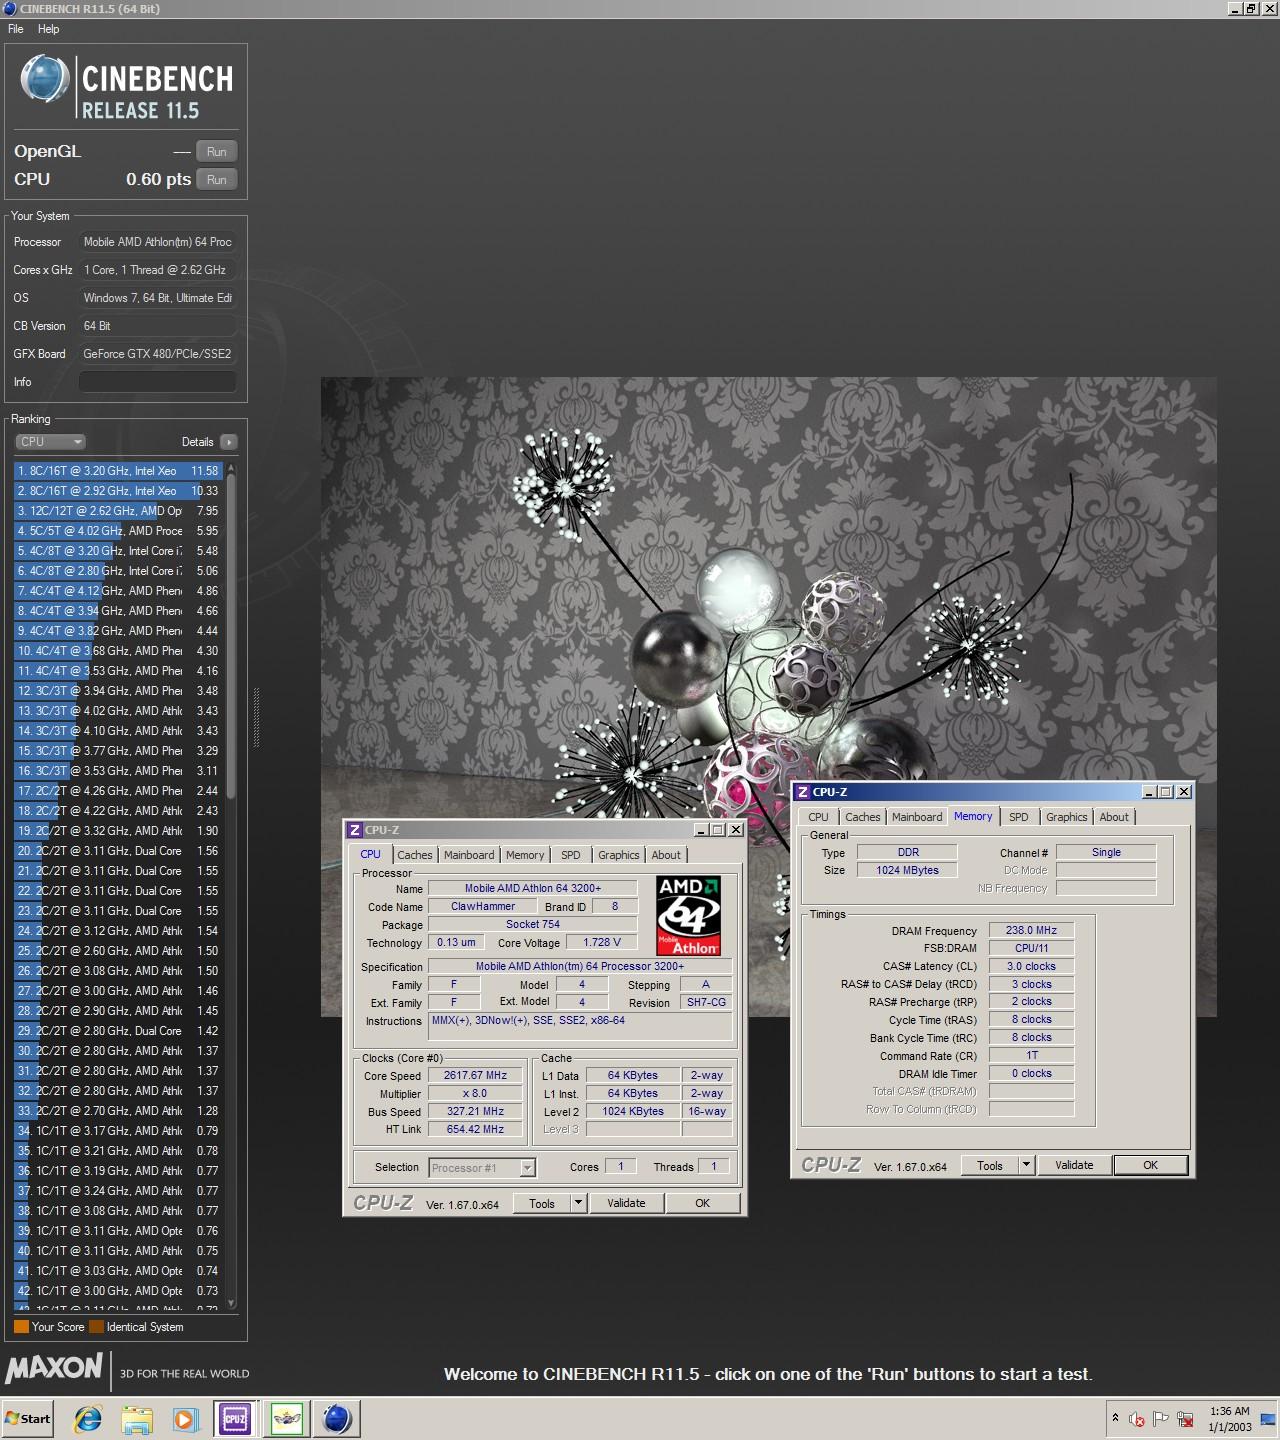Switch to SPD tab in CPU-Z CPU window
Image resolution: width=1280 pixels, height=1440 pixels.
tap(570, 855)
